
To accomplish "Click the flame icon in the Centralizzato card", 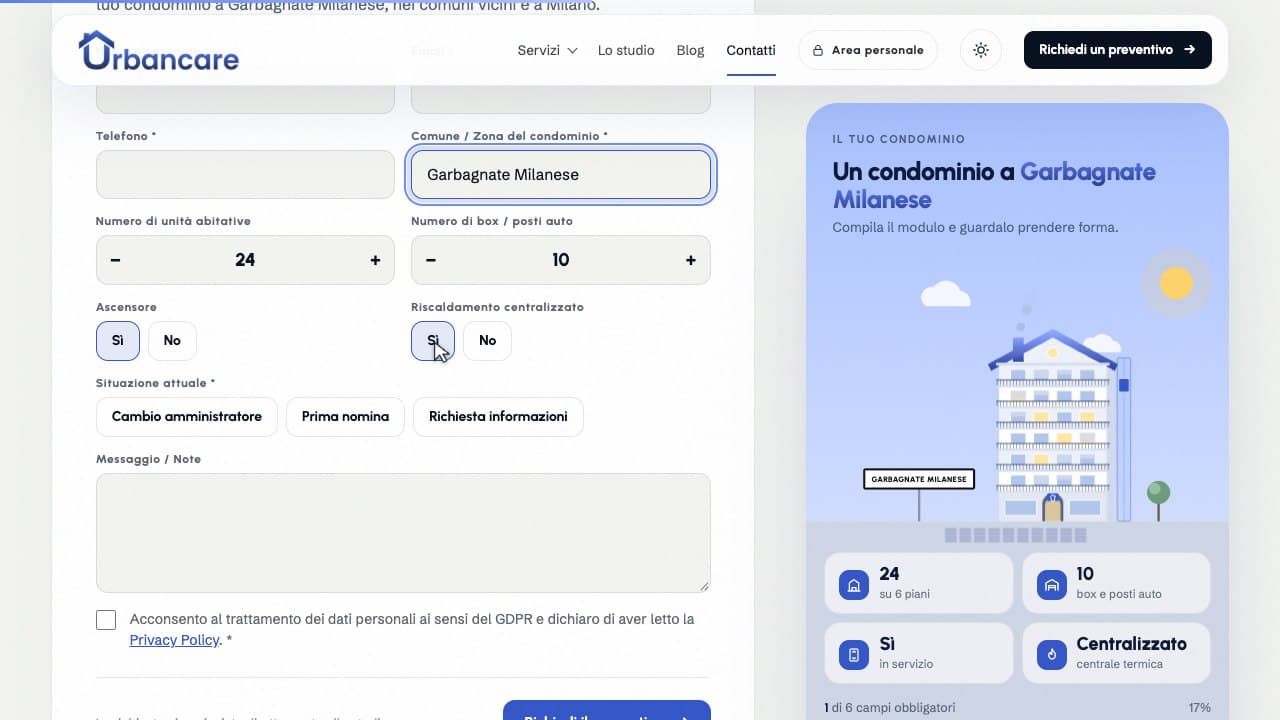I will tap(1052, 655).
